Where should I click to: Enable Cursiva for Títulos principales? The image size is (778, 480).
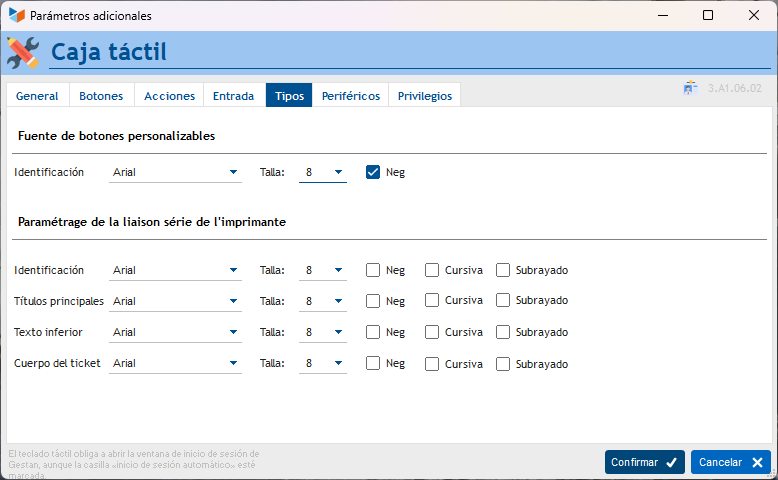[x=432, y=300]
